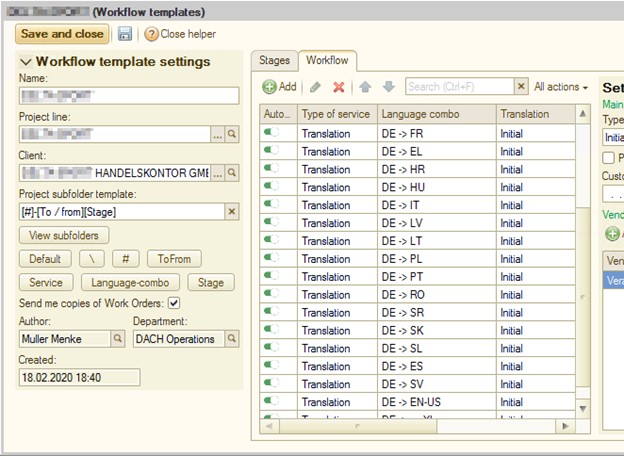Open the Author lookup magnifier icon

[x=118, y=339]
